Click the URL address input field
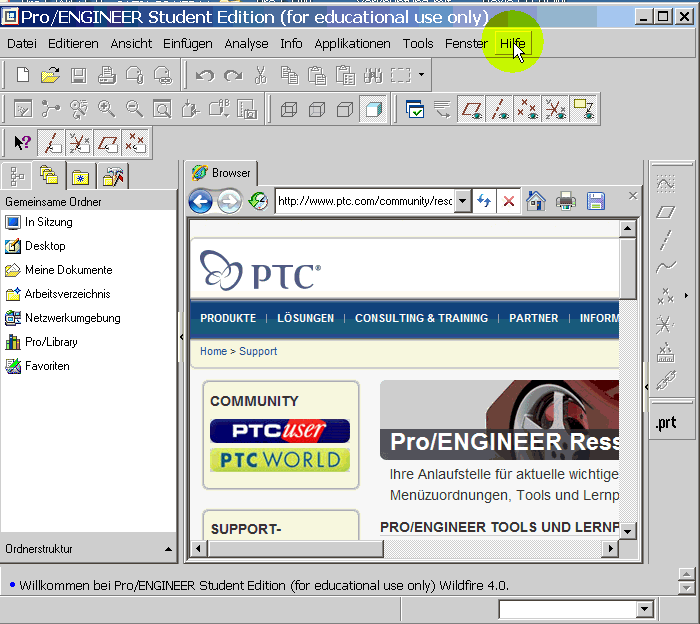Screen dimensions: 700x624 365,201
